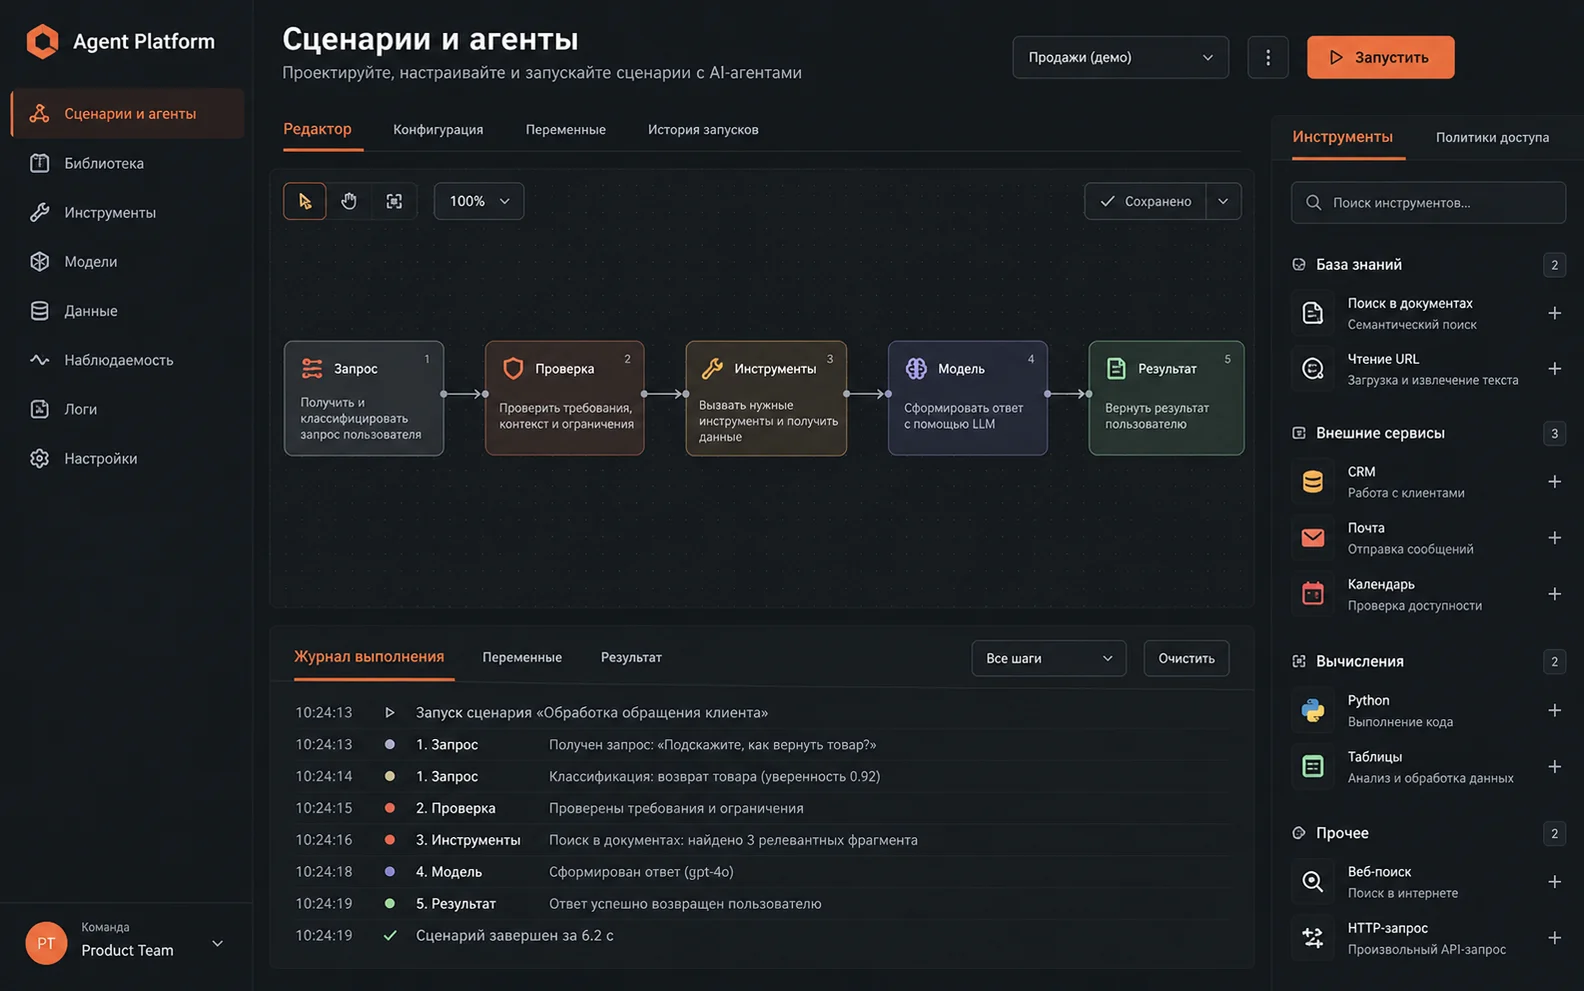
Task: Click the fit-to-screen canvas icon
Action: [394, 201]
